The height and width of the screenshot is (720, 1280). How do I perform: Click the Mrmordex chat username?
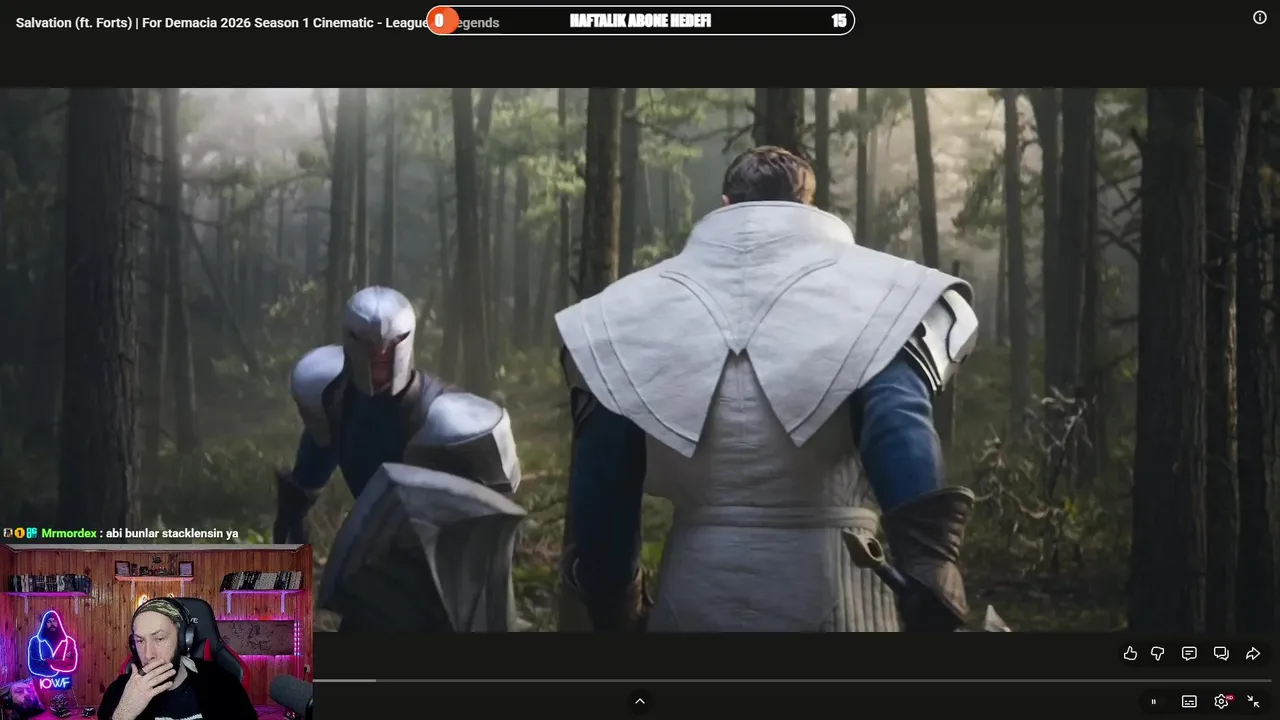(69, 534)
